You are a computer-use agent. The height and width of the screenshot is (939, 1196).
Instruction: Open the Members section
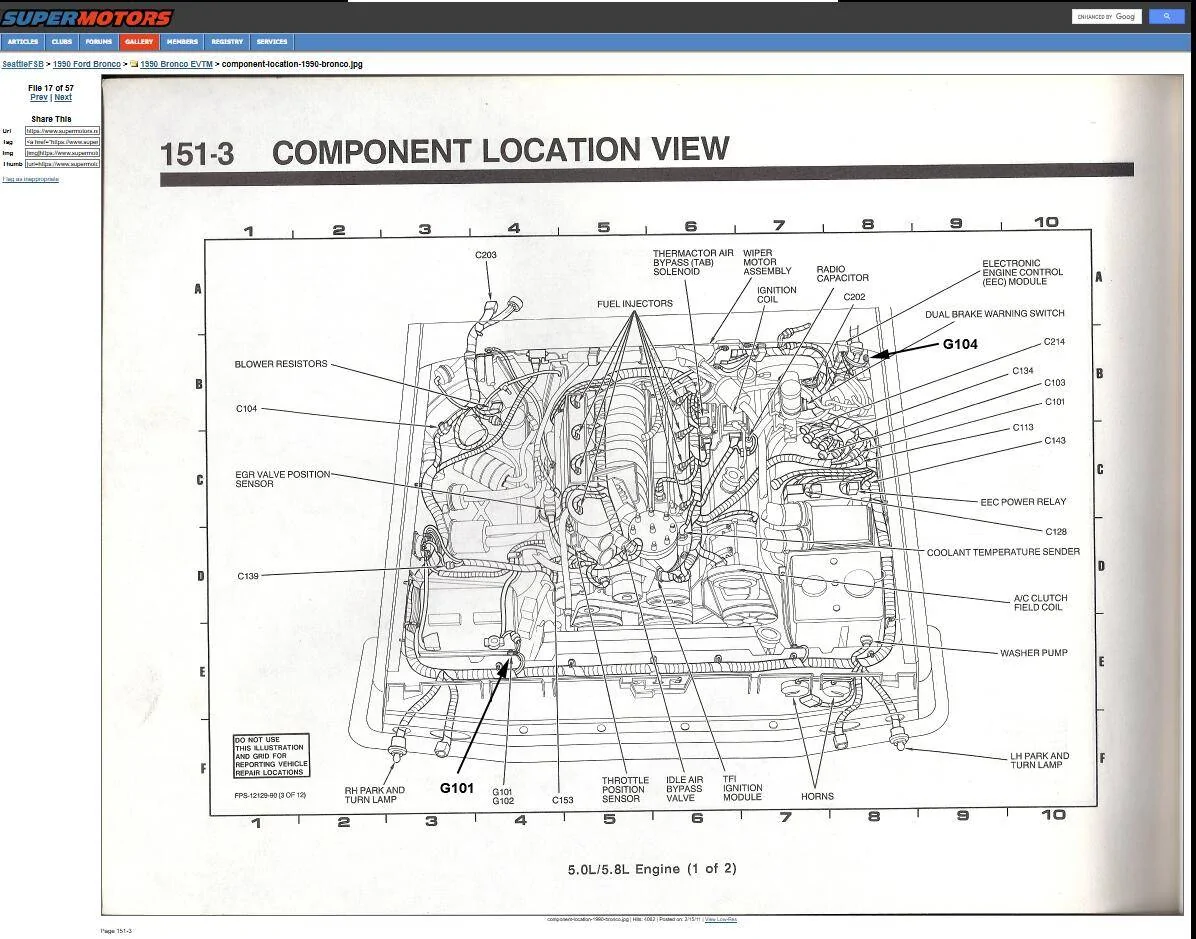(182, 41)
